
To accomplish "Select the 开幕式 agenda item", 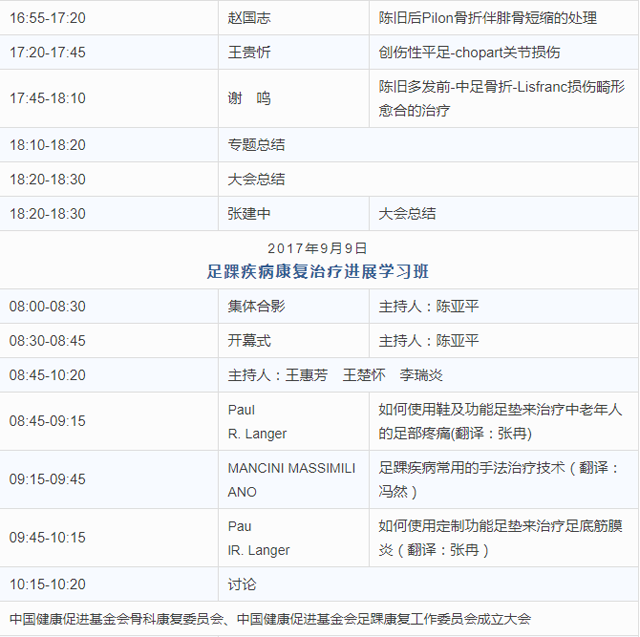I will point(250,341).
